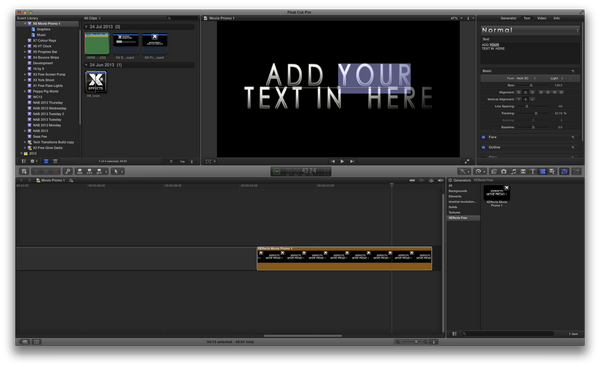
Task: Open the event library gear action menu
Action: coord(34,161)
